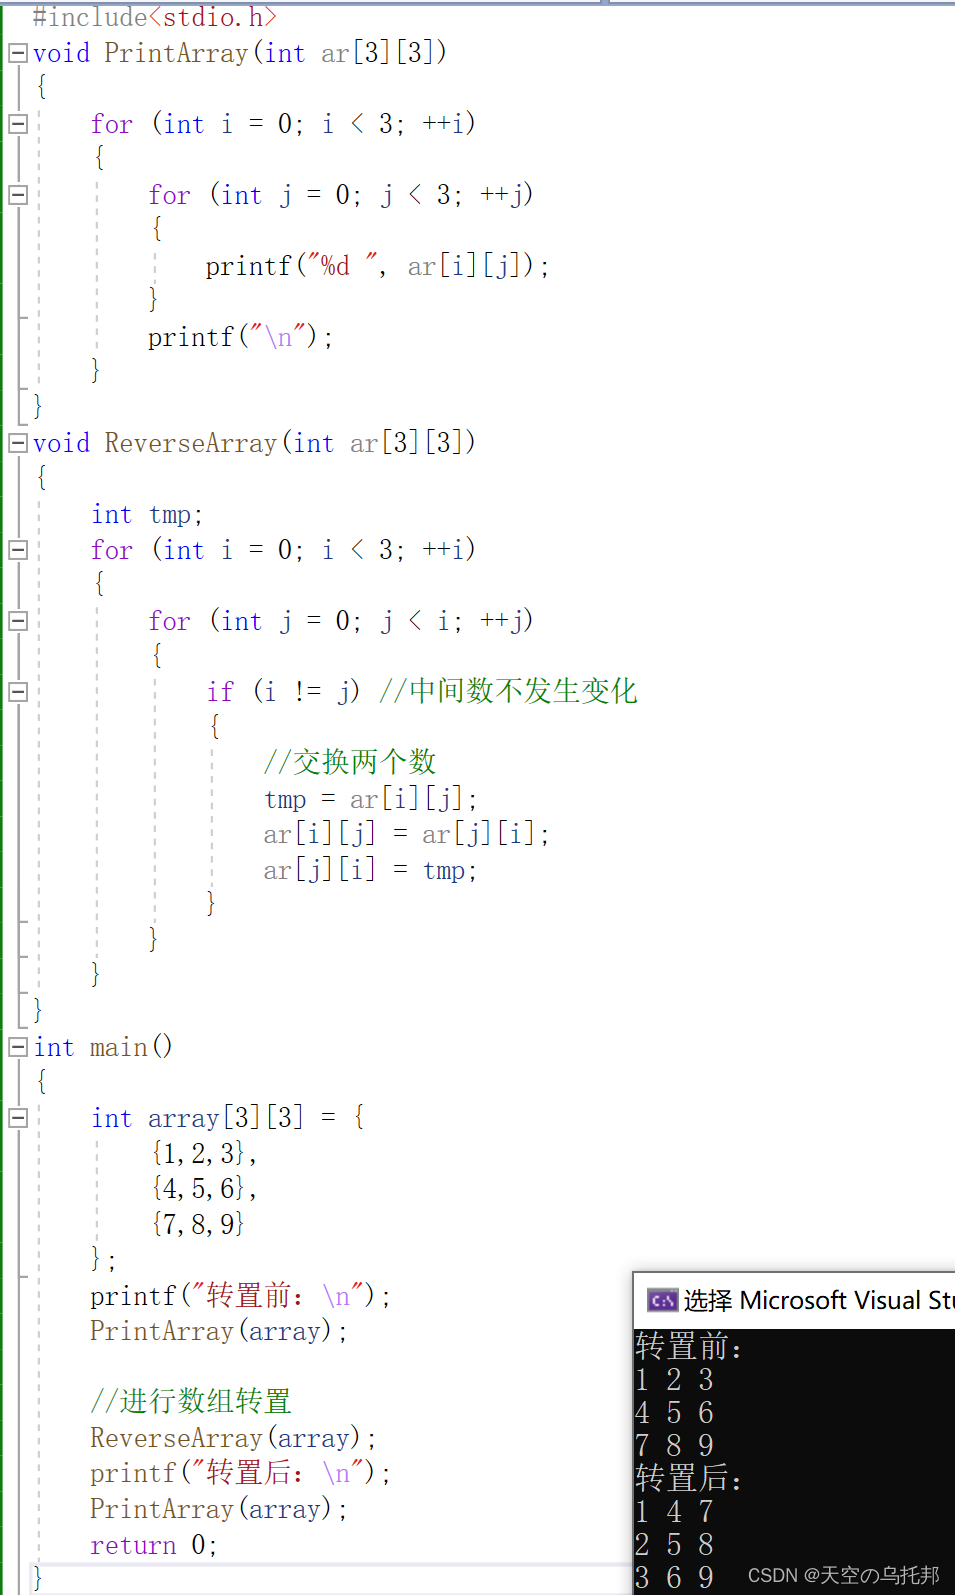Click console output row '7 8 9'

[x=675, y=1446]
